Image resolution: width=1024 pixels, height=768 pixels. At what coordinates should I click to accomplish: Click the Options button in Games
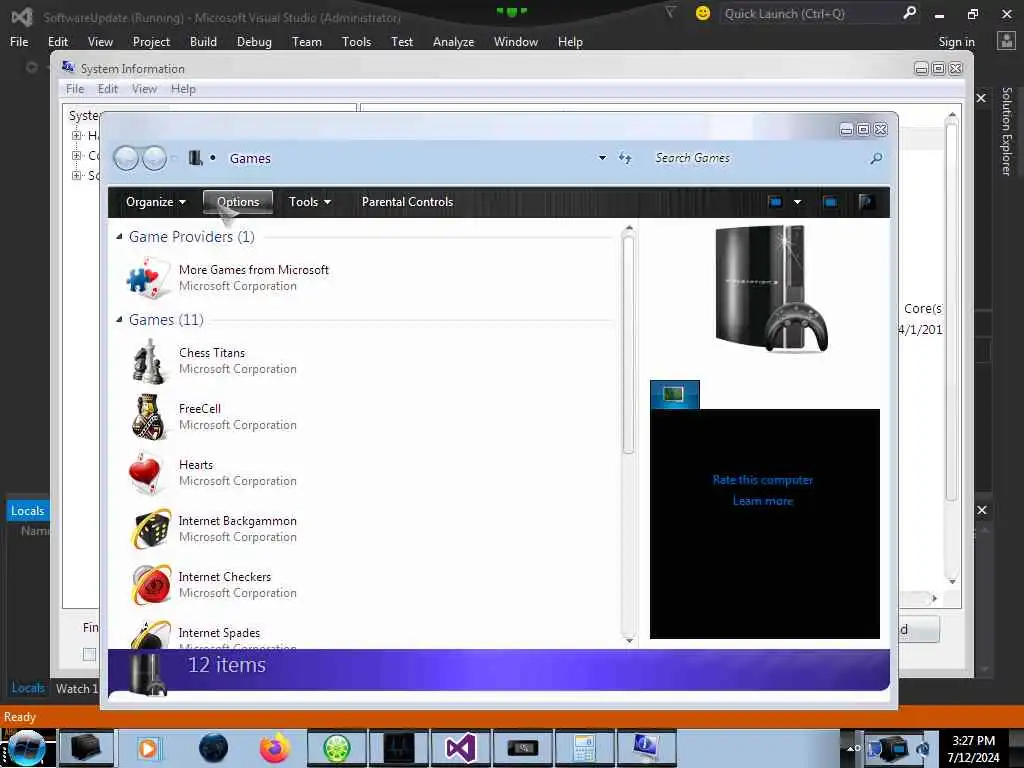click(x=238, y=202)
